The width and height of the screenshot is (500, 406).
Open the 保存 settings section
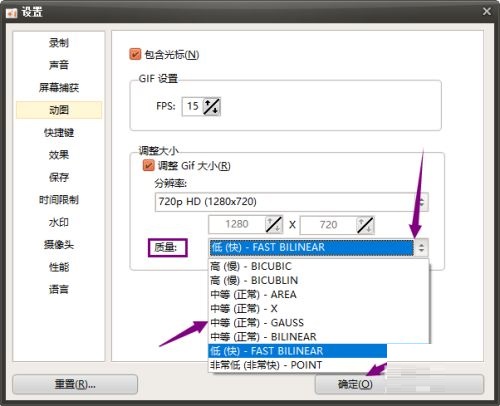pyautogui.click(x=59, y=177)
